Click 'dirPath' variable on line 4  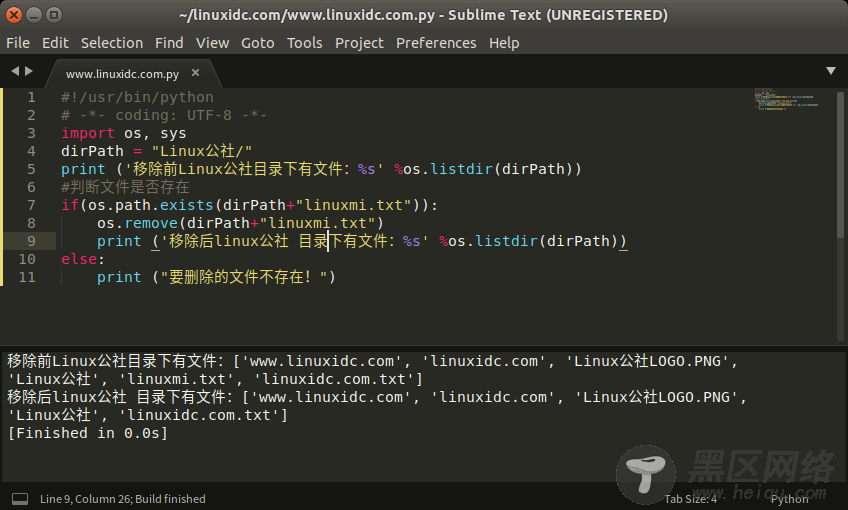[92, 151]
